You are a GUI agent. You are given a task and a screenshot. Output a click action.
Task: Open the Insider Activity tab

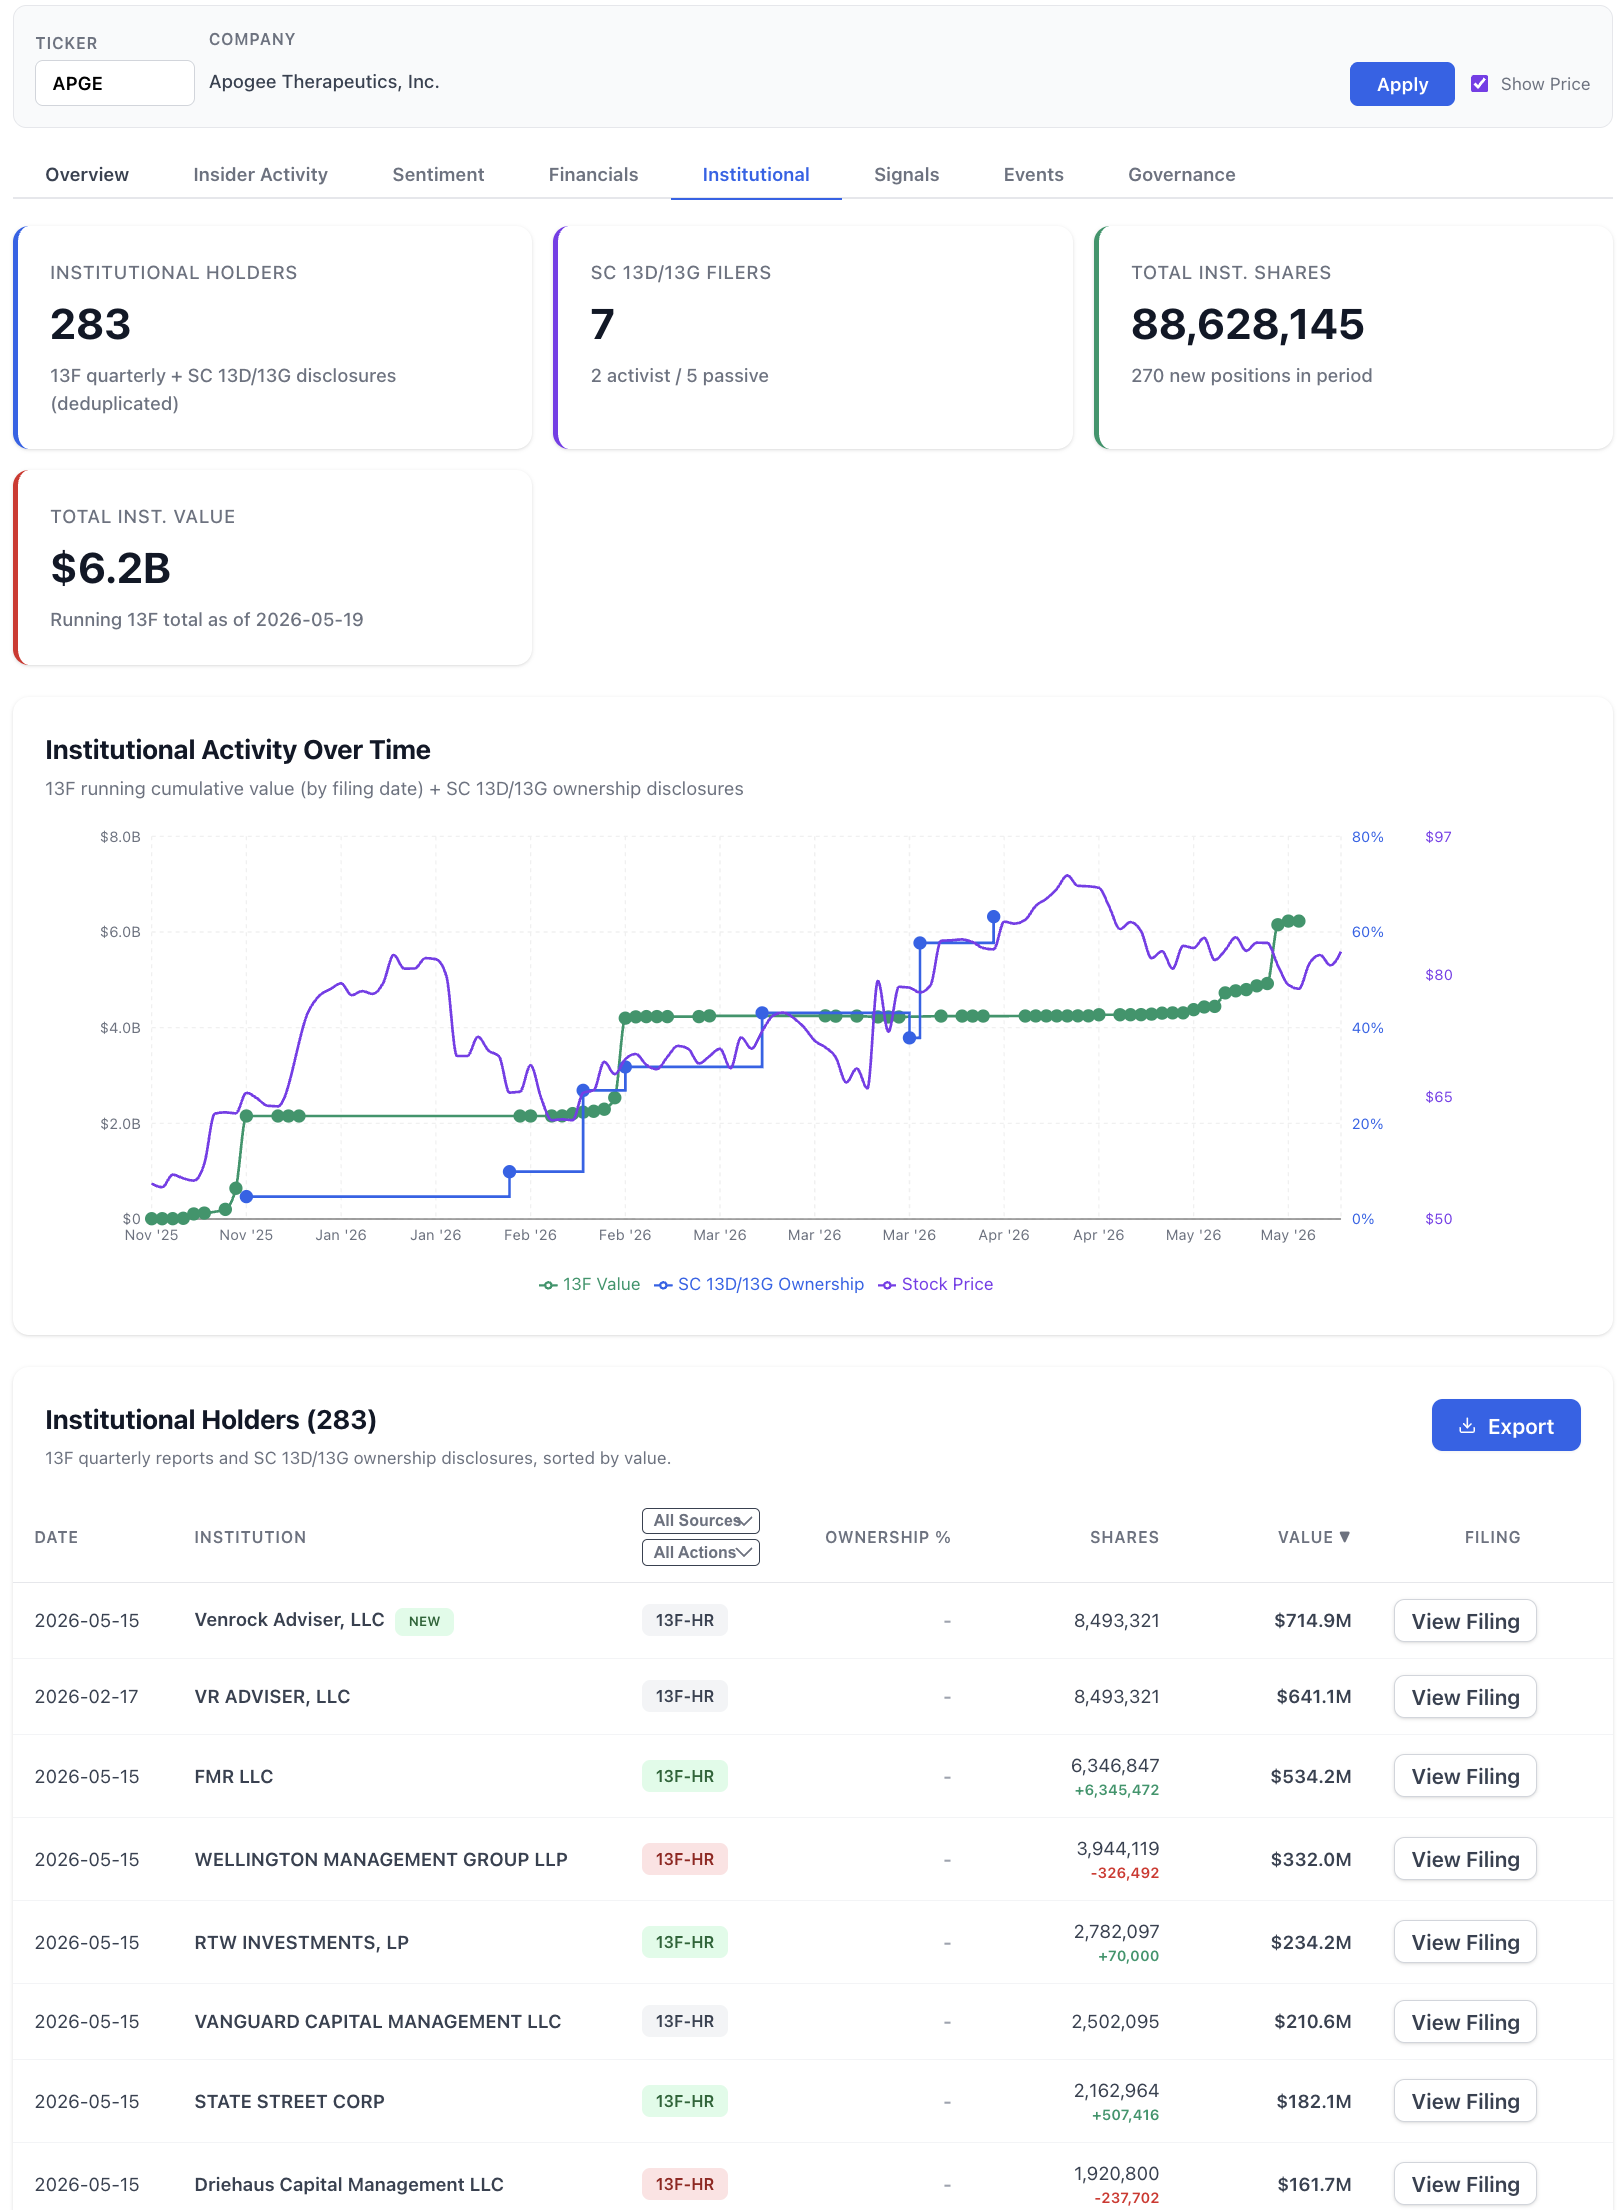(x=260, y=175)
